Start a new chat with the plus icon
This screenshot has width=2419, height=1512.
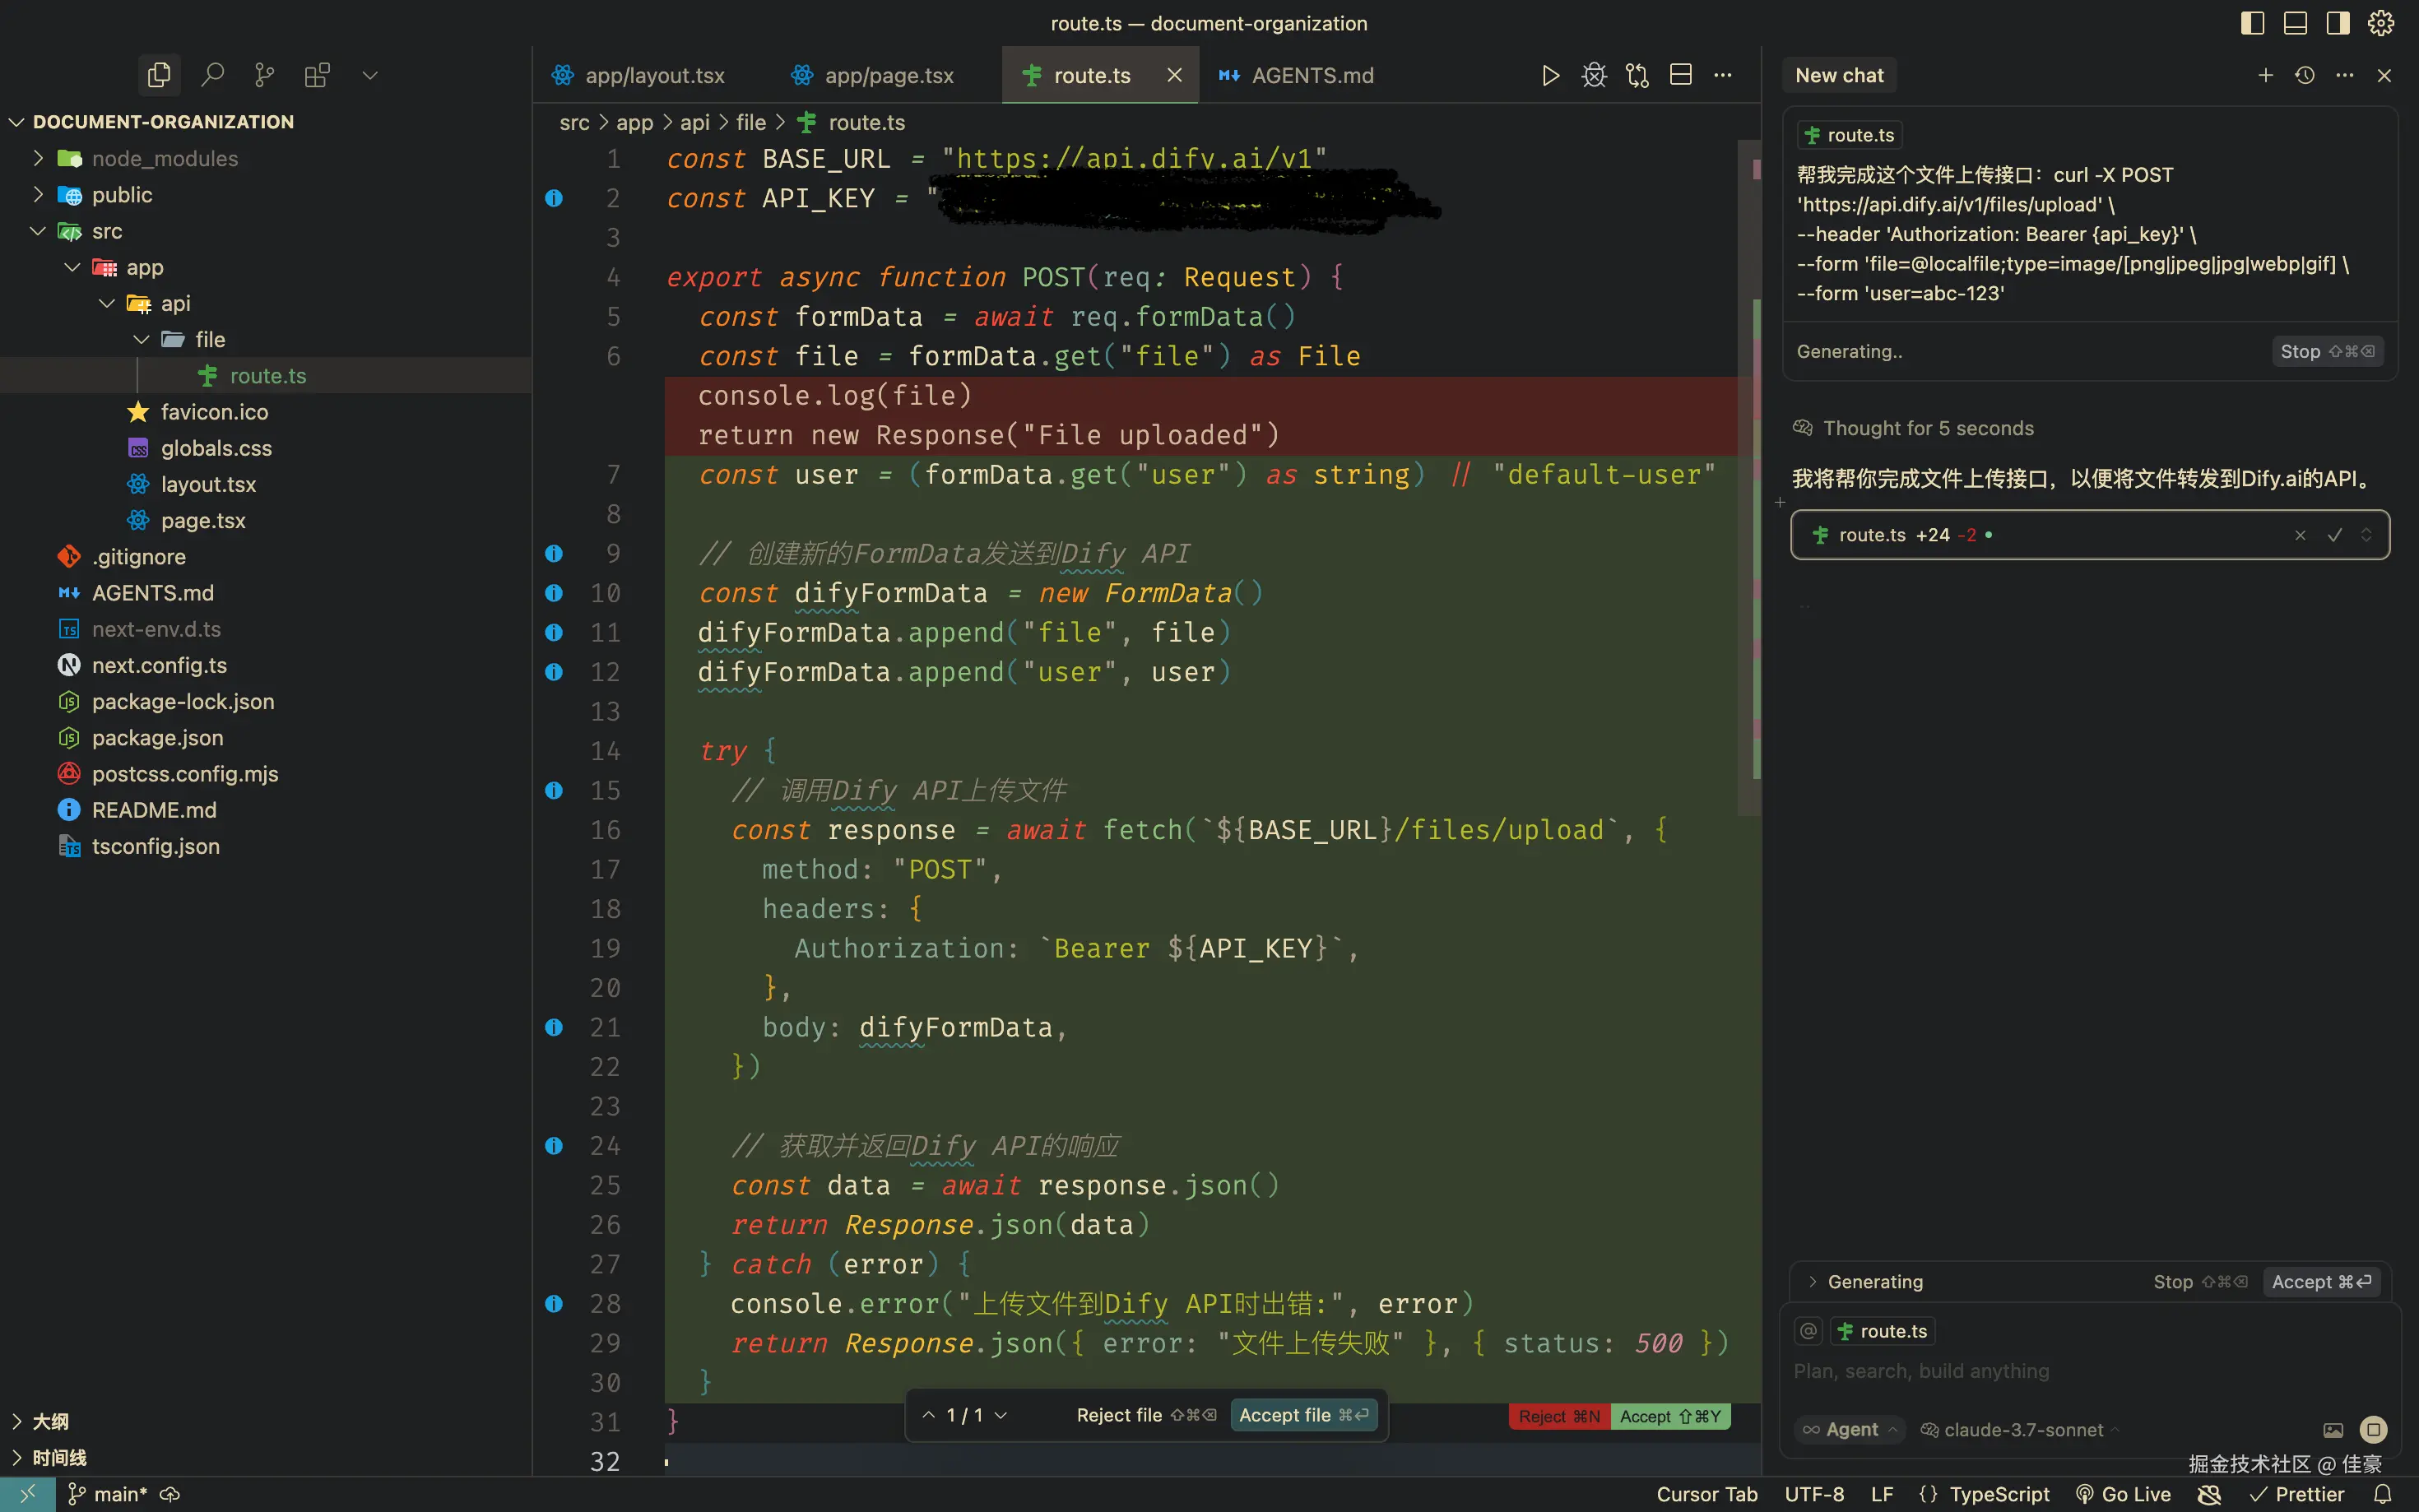click(x=2266, y=75)
